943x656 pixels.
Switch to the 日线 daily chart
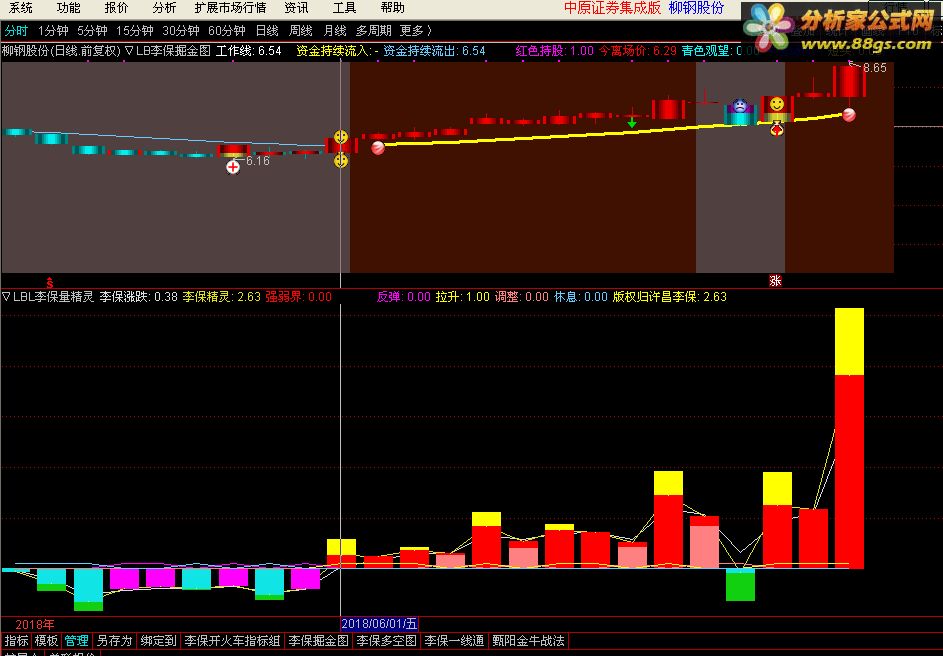pyautogui.click(x=267, y=31)
